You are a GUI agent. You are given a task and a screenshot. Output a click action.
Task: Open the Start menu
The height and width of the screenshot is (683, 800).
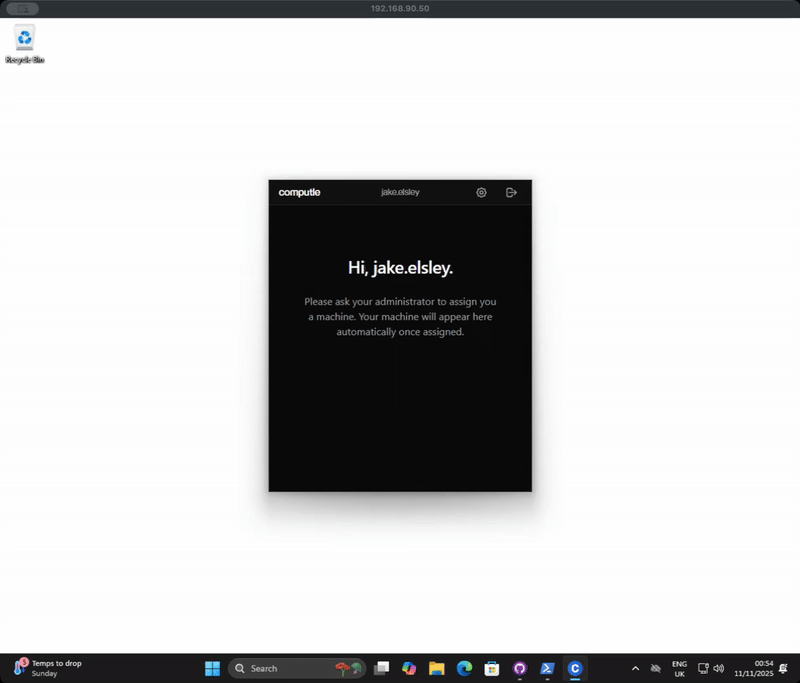(x=213, y=668)
